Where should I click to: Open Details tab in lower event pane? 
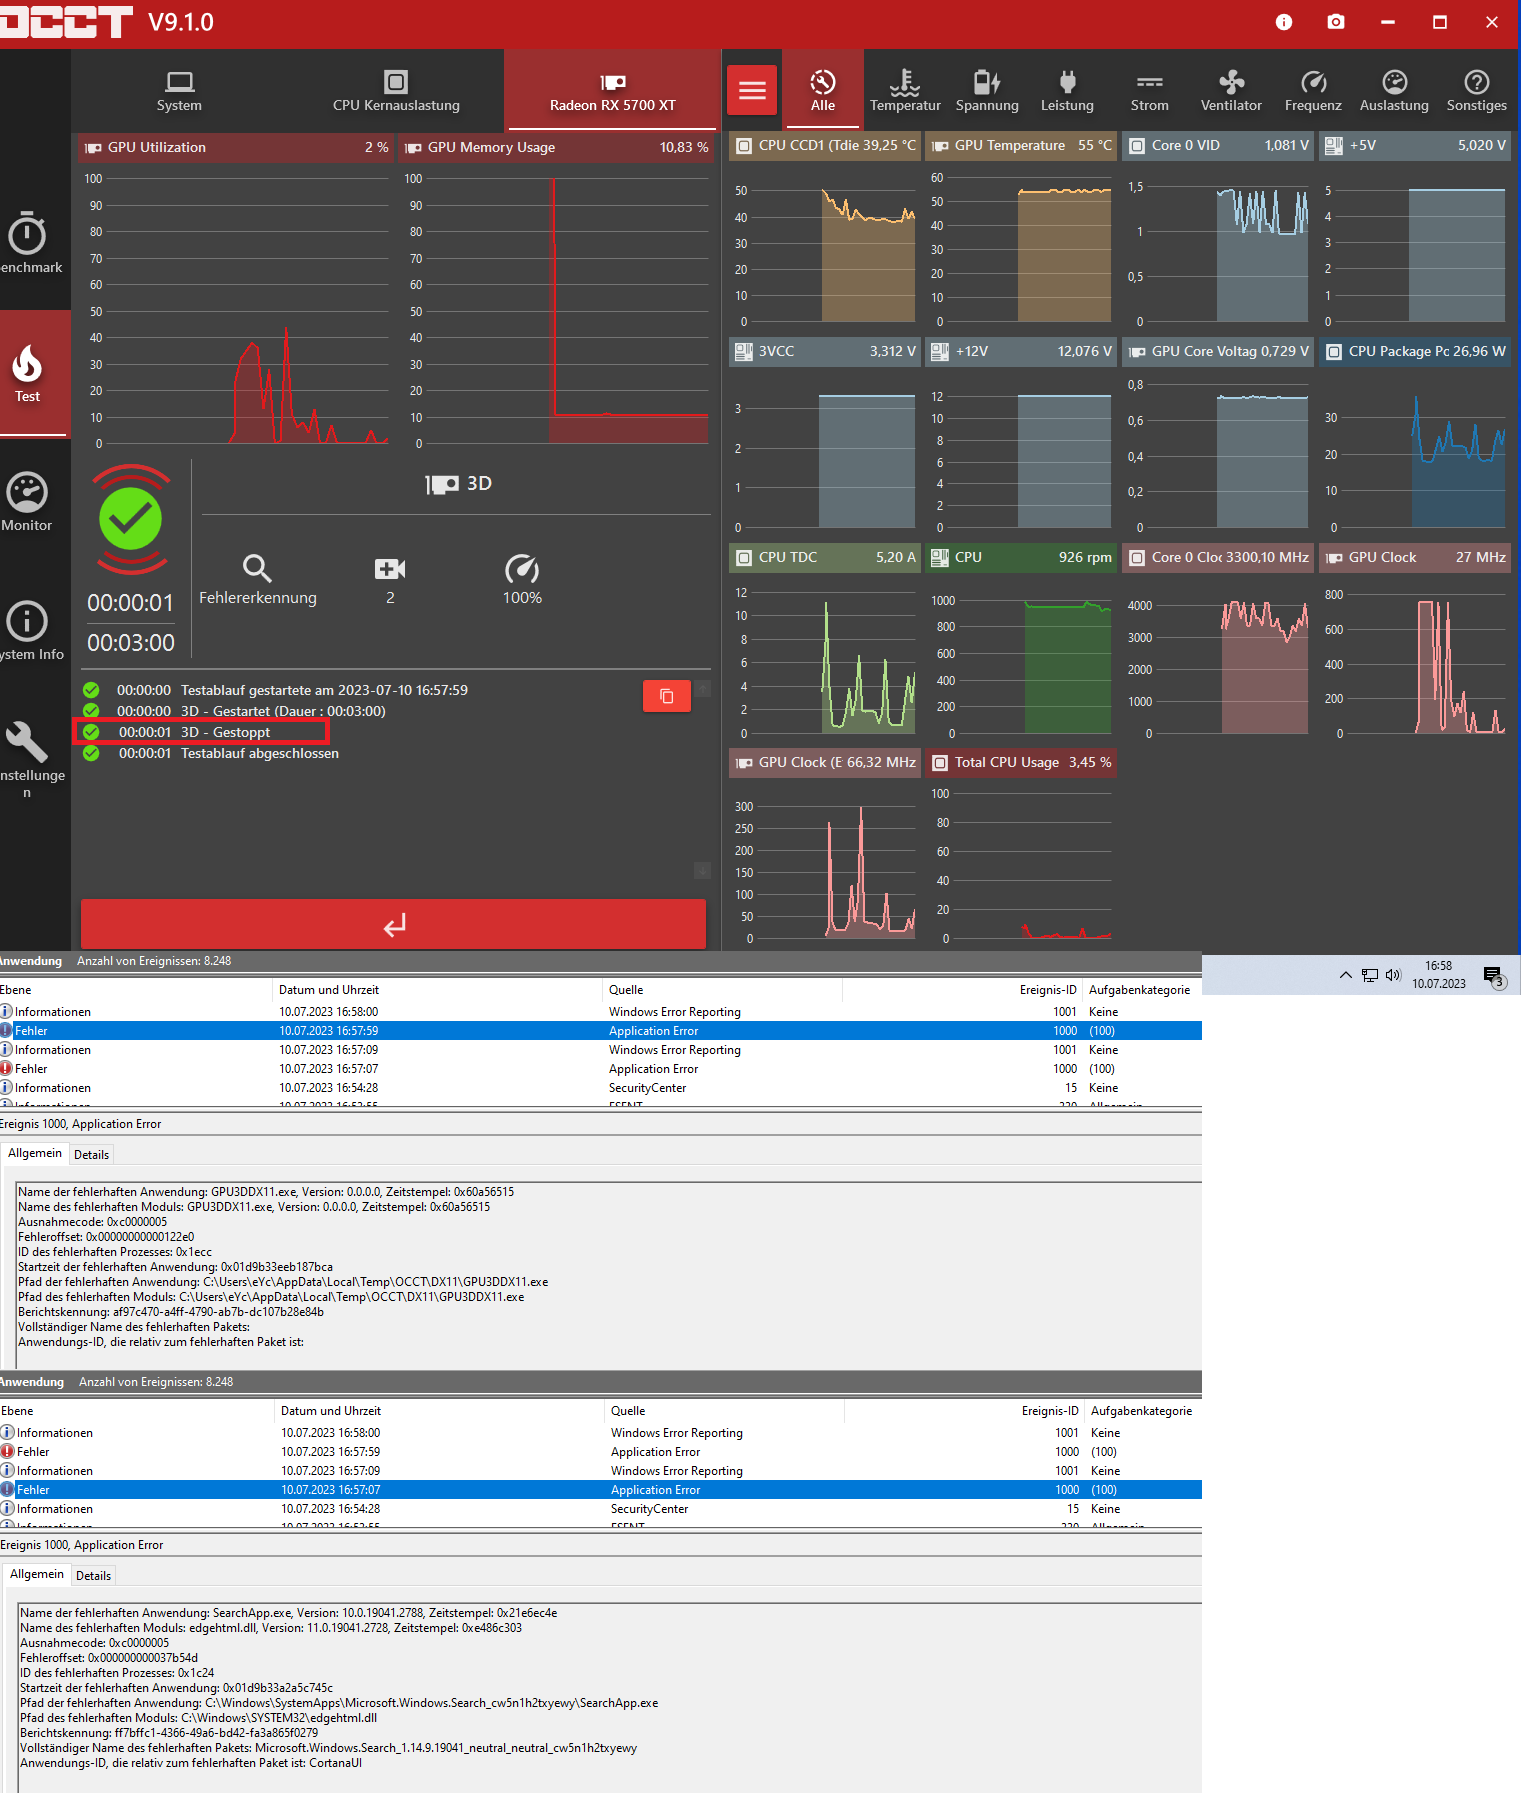tap(94, 1575)
